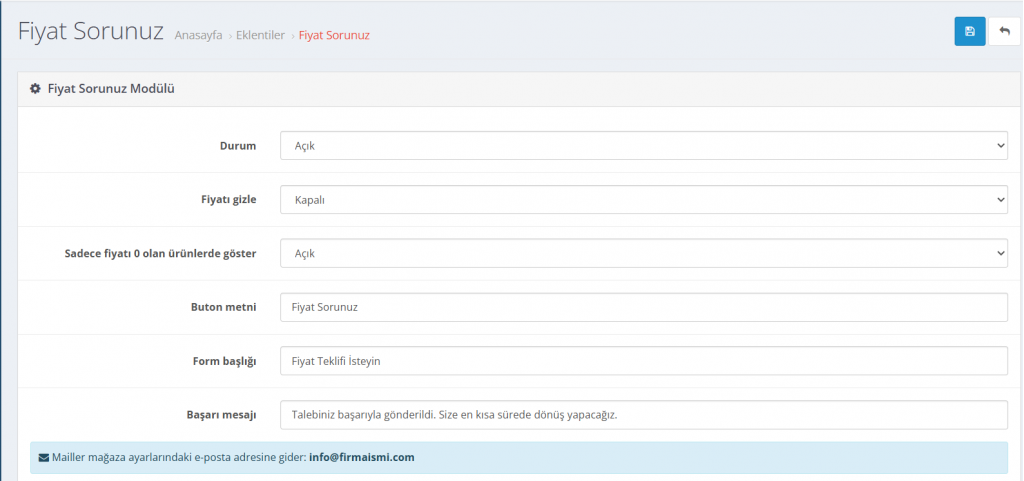1024x481 pixels.
Task: Click the Buton metni label
Action: tap(223, 307)
